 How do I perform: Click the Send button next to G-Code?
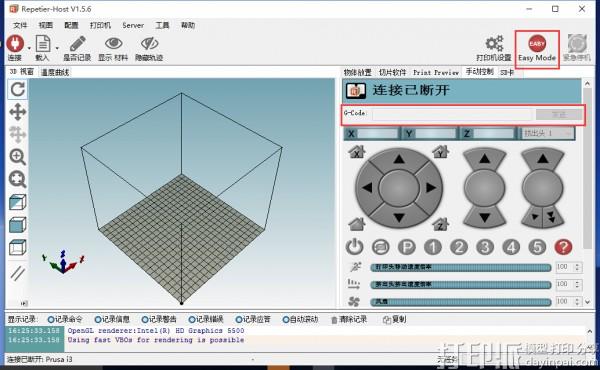559,114
